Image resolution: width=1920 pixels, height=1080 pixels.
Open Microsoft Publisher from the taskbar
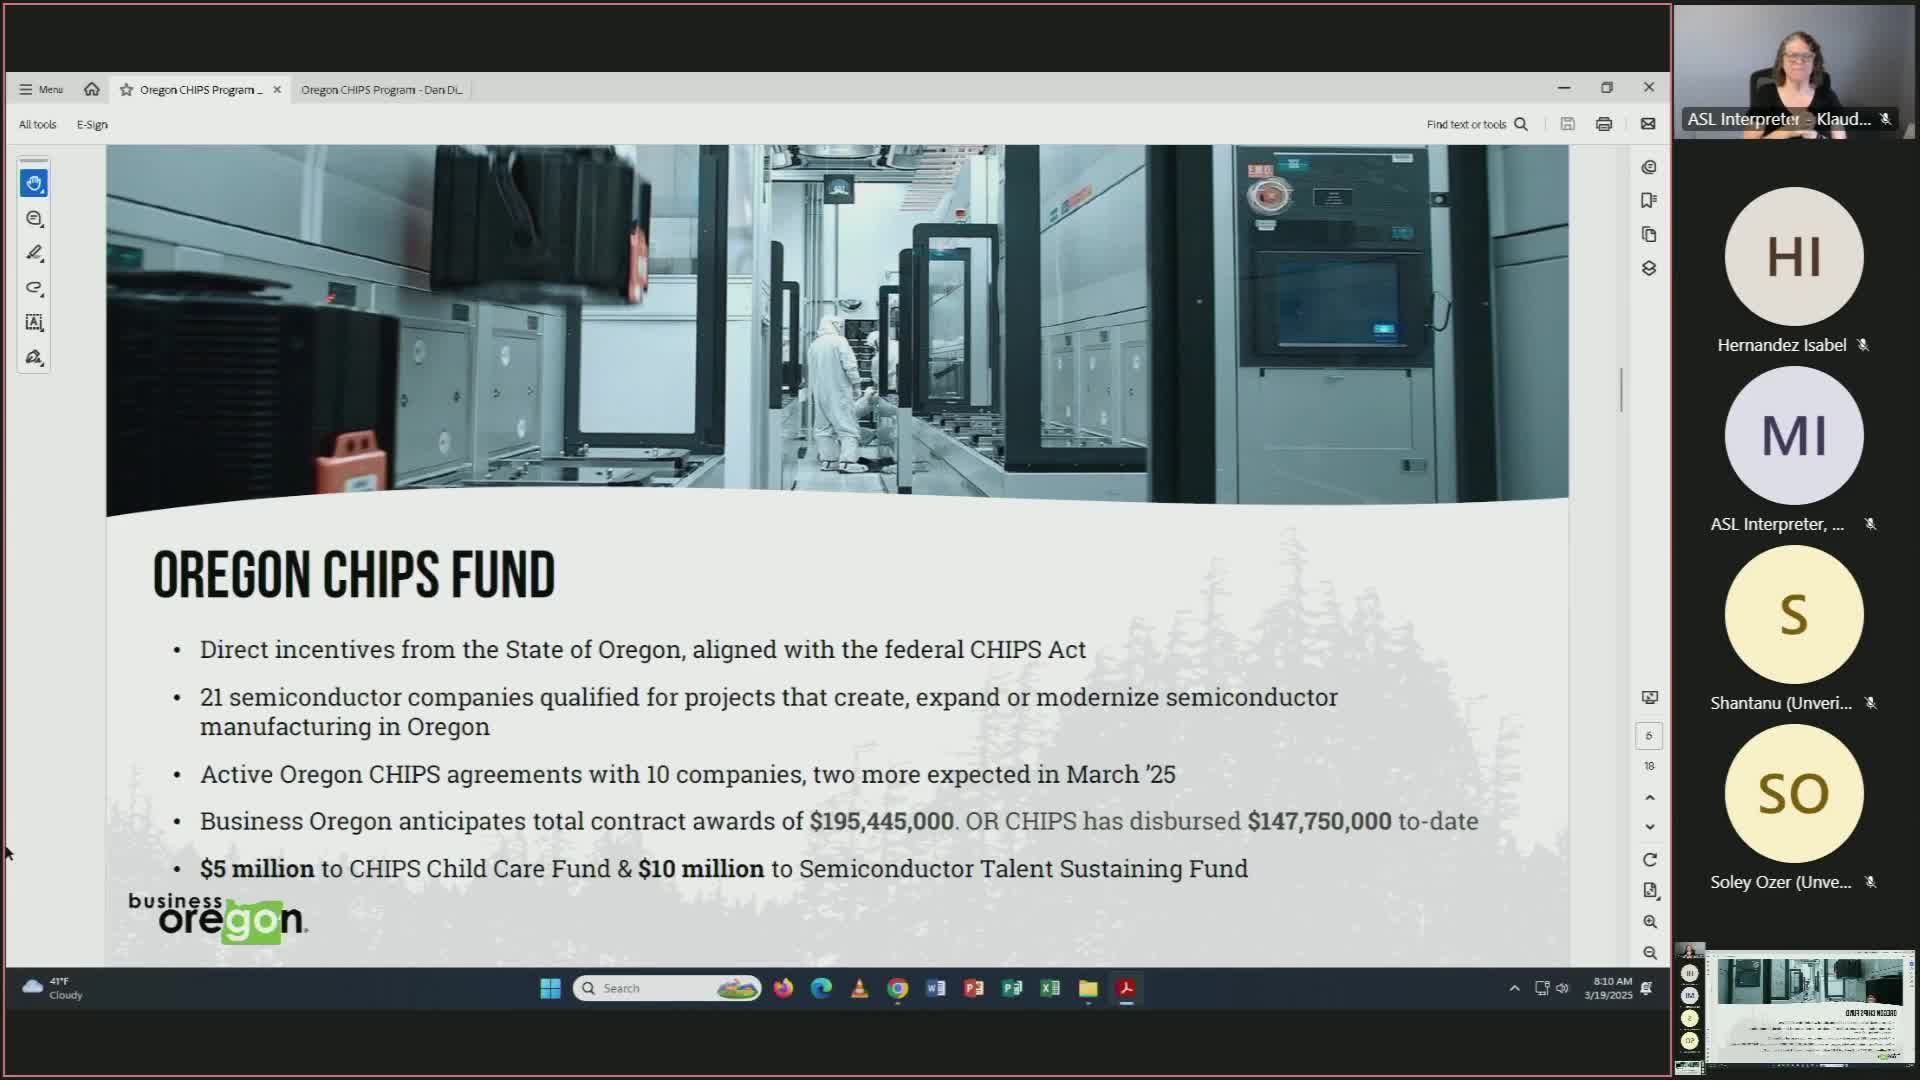coord(1012,988)
